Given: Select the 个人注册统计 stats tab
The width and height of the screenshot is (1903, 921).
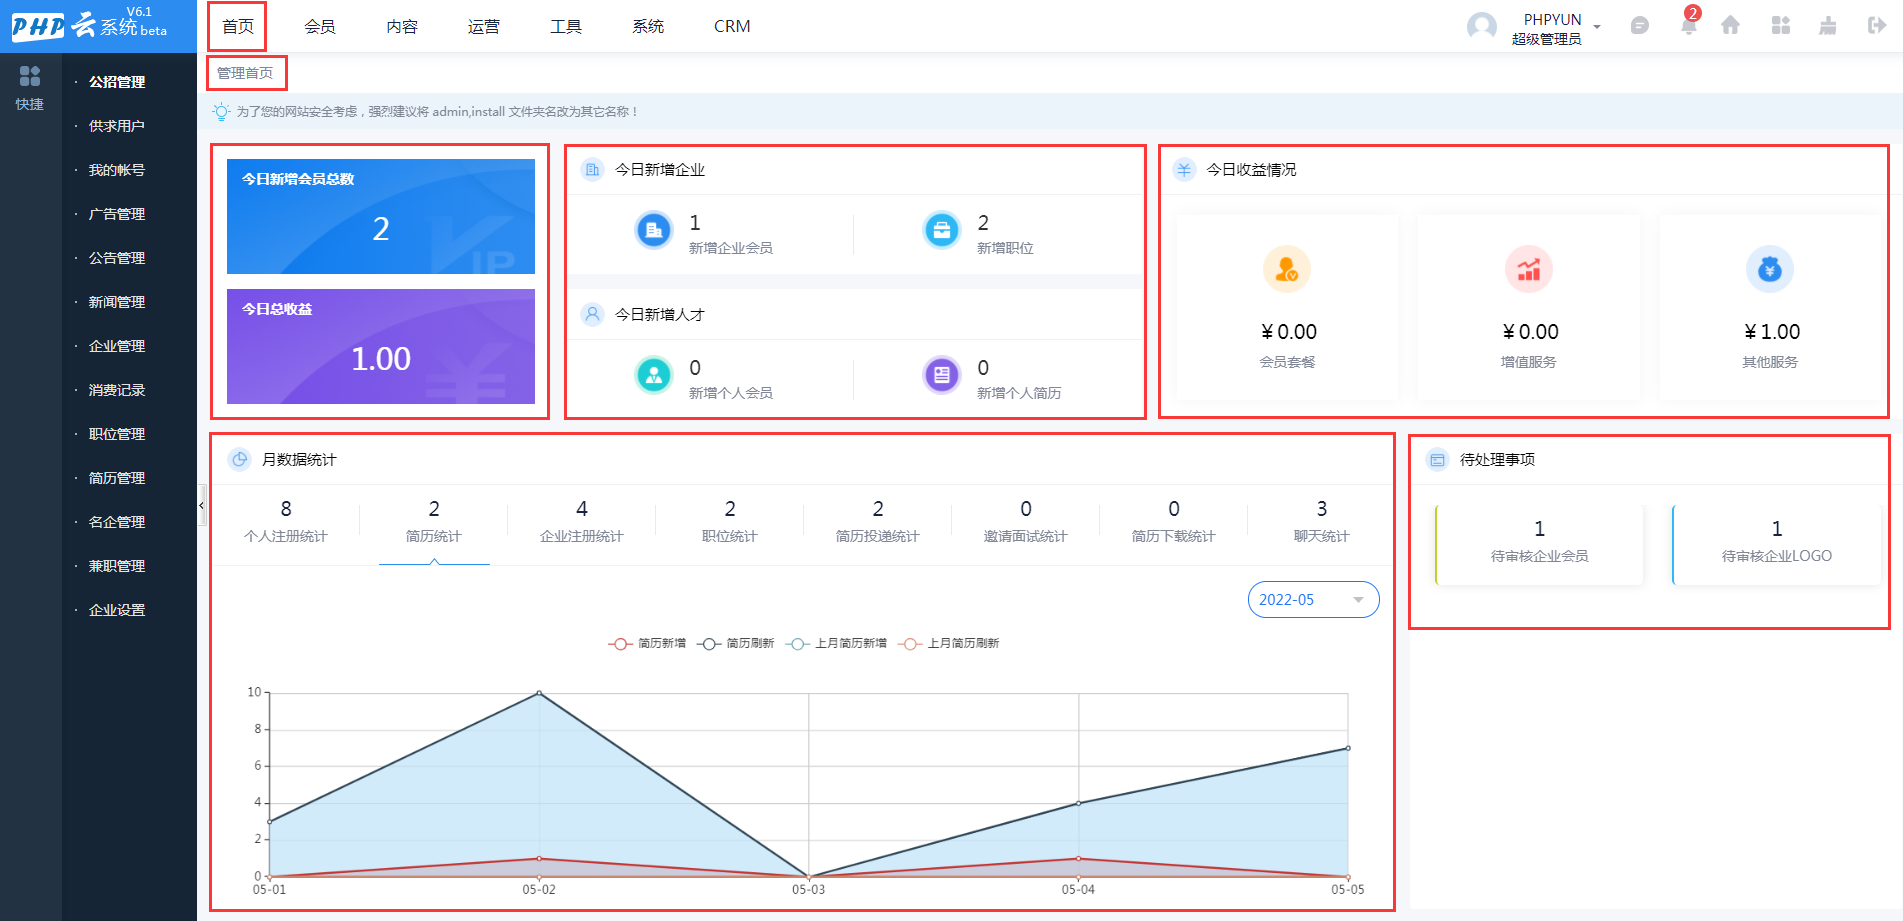Looking at the screenshot, I should pyautogui.click(x=286, y=522).
